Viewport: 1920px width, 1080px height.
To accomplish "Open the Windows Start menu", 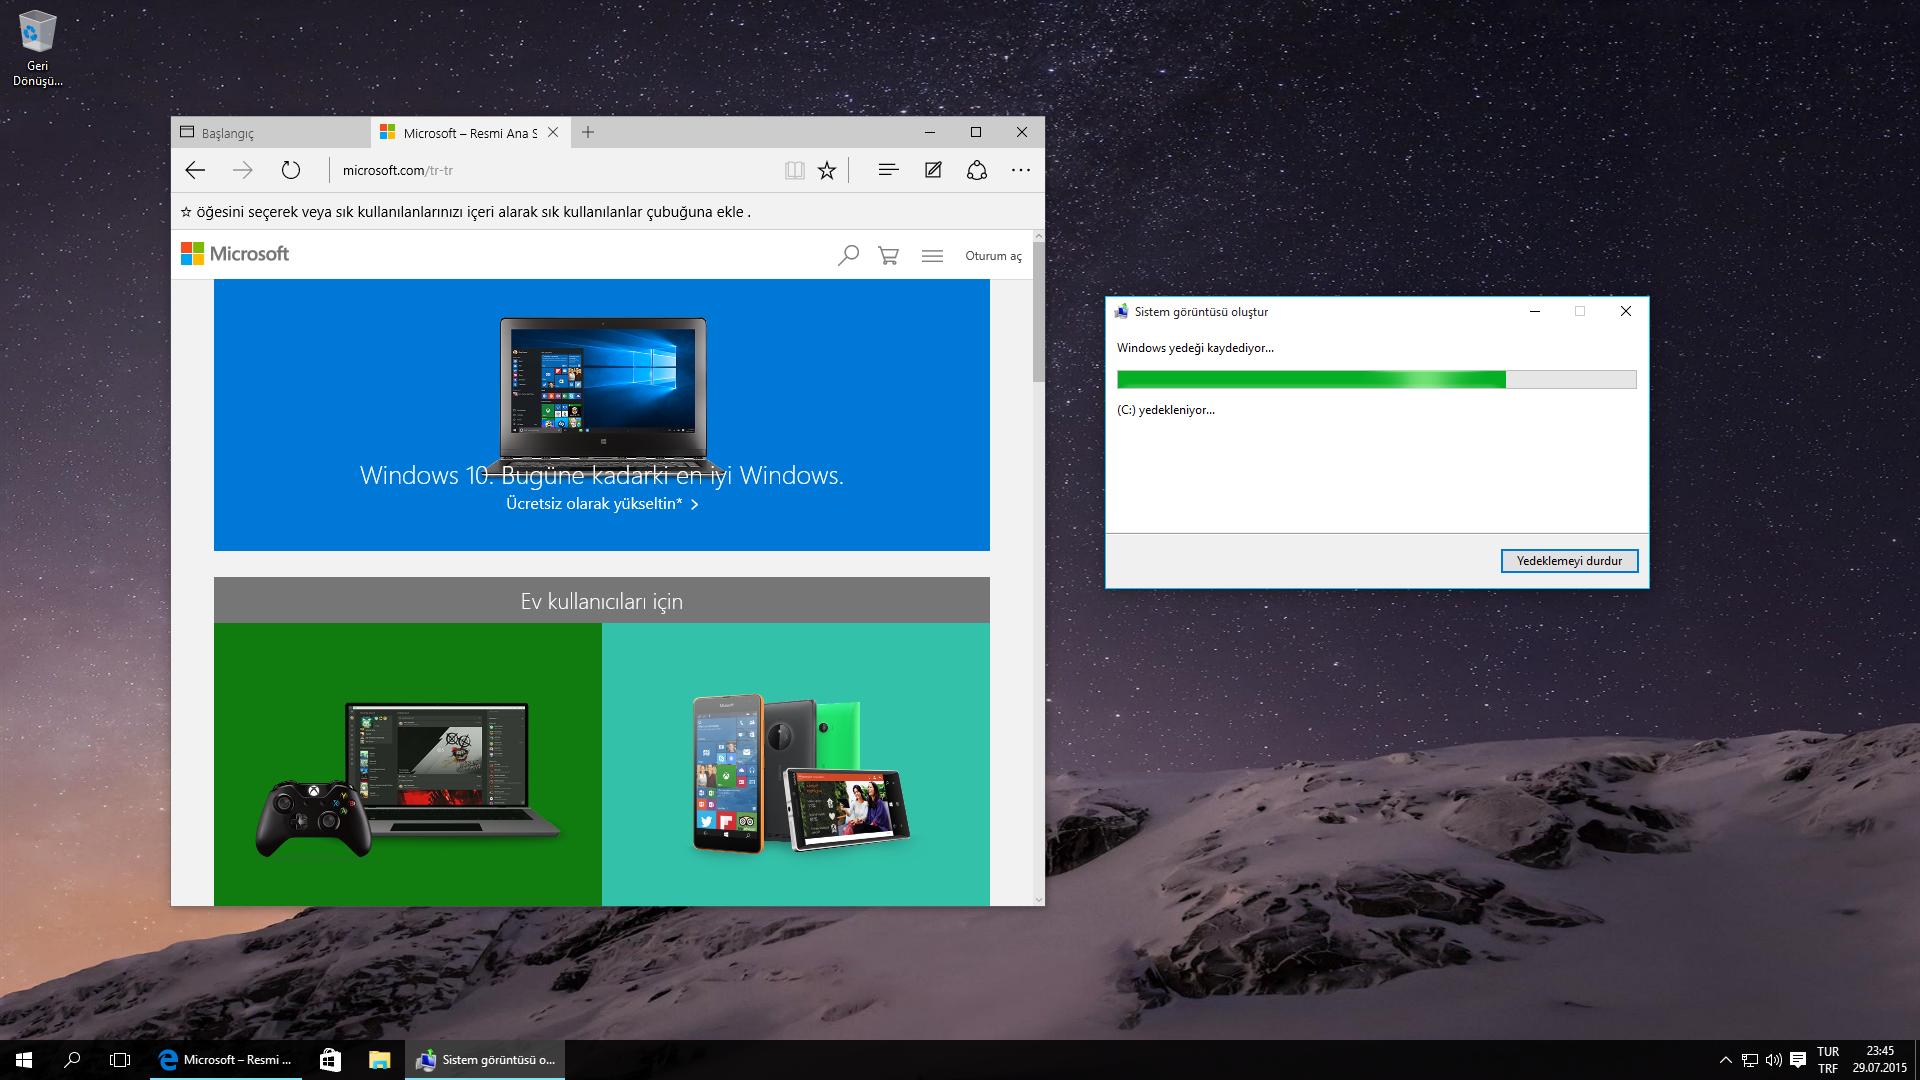I will [24, 1060].
